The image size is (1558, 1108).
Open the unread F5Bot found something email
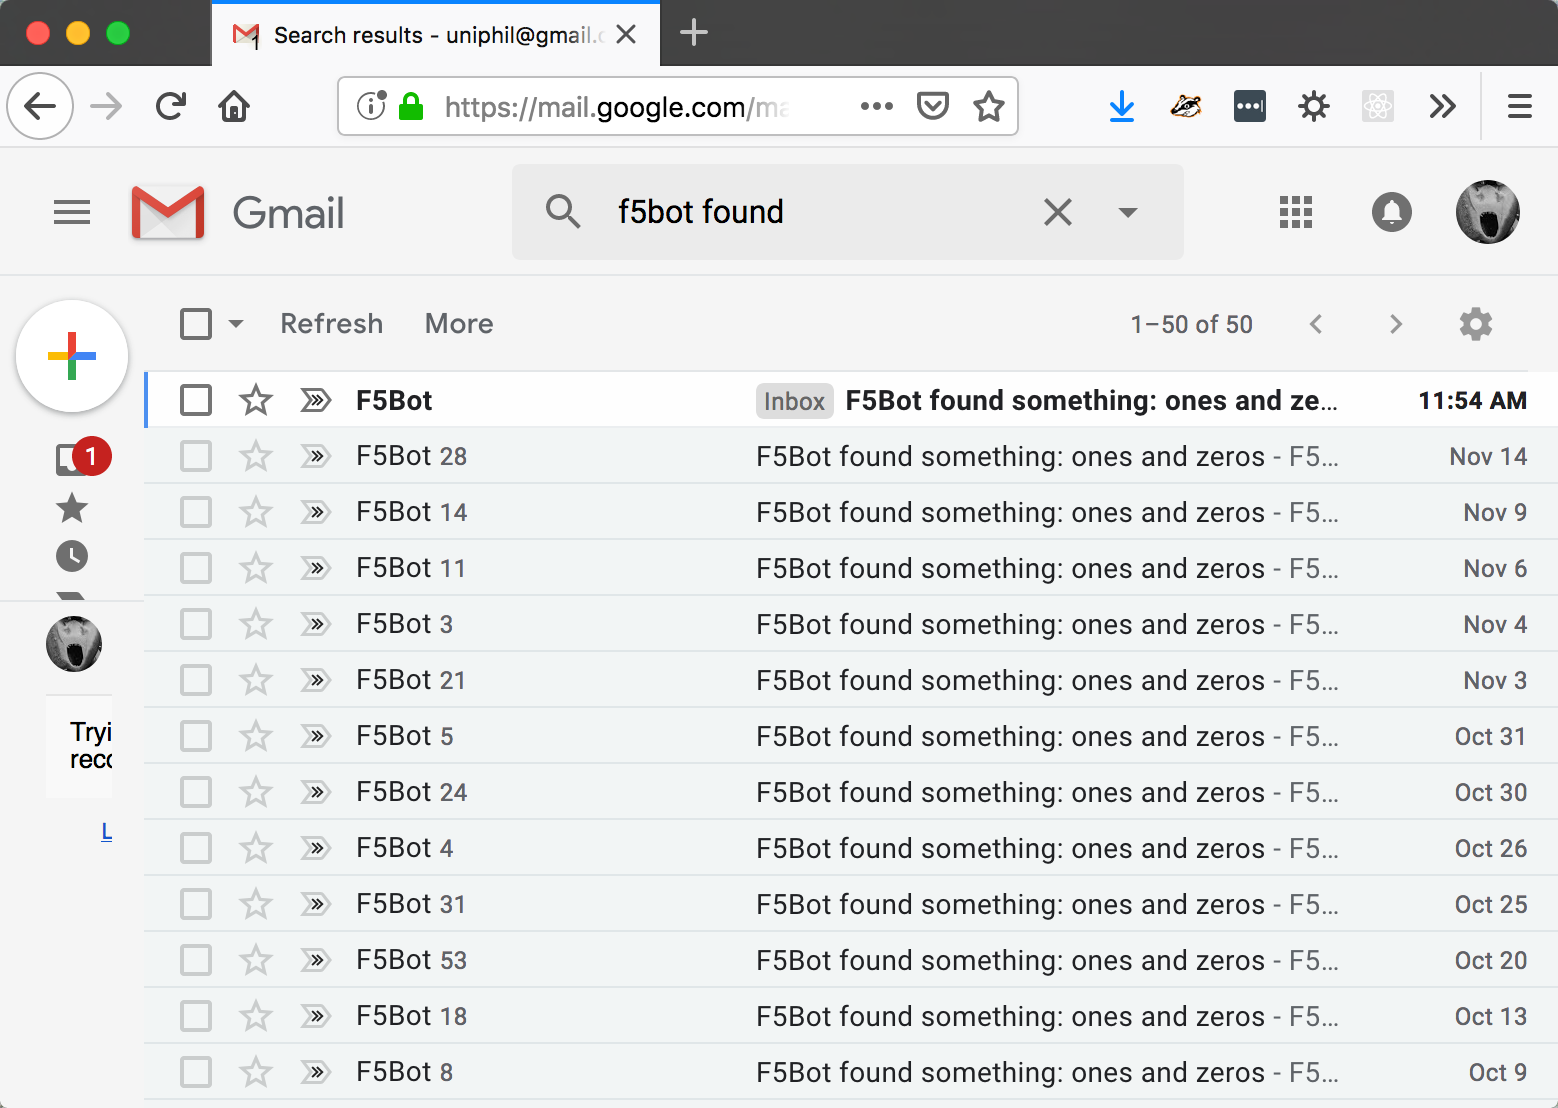[x=851, y=400]
